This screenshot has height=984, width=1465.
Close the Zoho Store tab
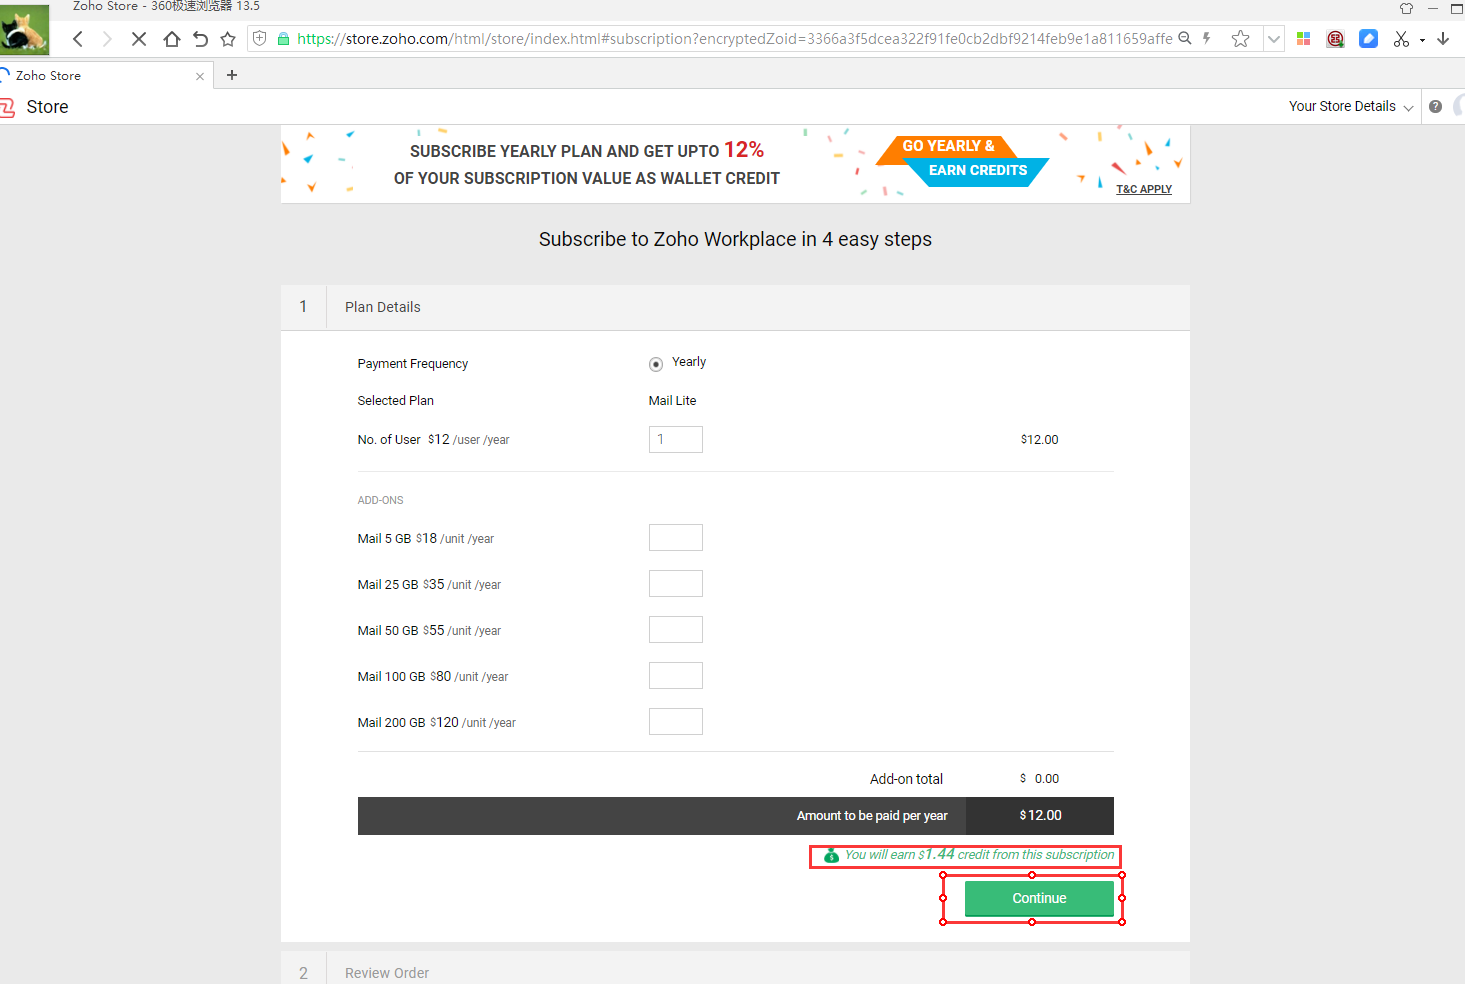(200, 76)
